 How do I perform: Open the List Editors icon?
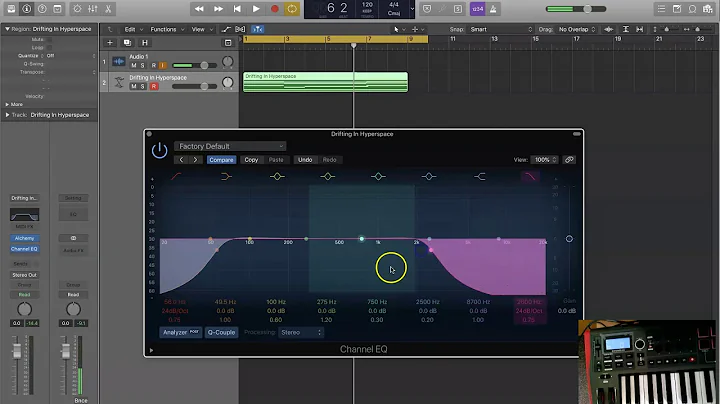tap(661, 9)
